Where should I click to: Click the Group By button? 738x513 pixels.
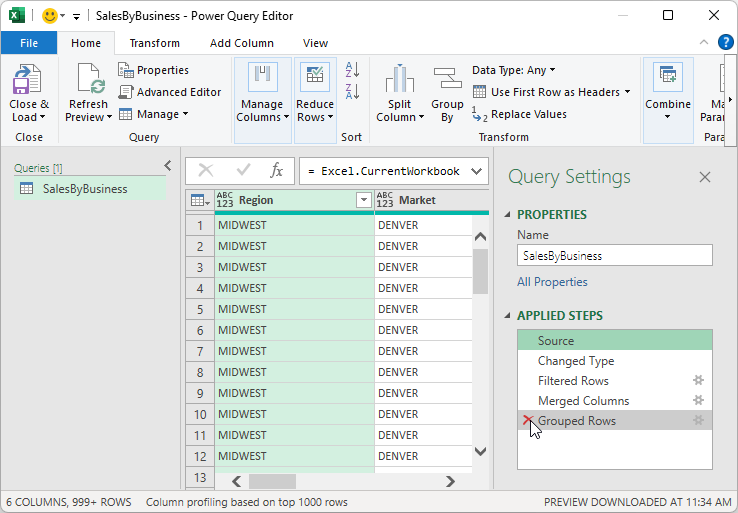tap(447, 94)
